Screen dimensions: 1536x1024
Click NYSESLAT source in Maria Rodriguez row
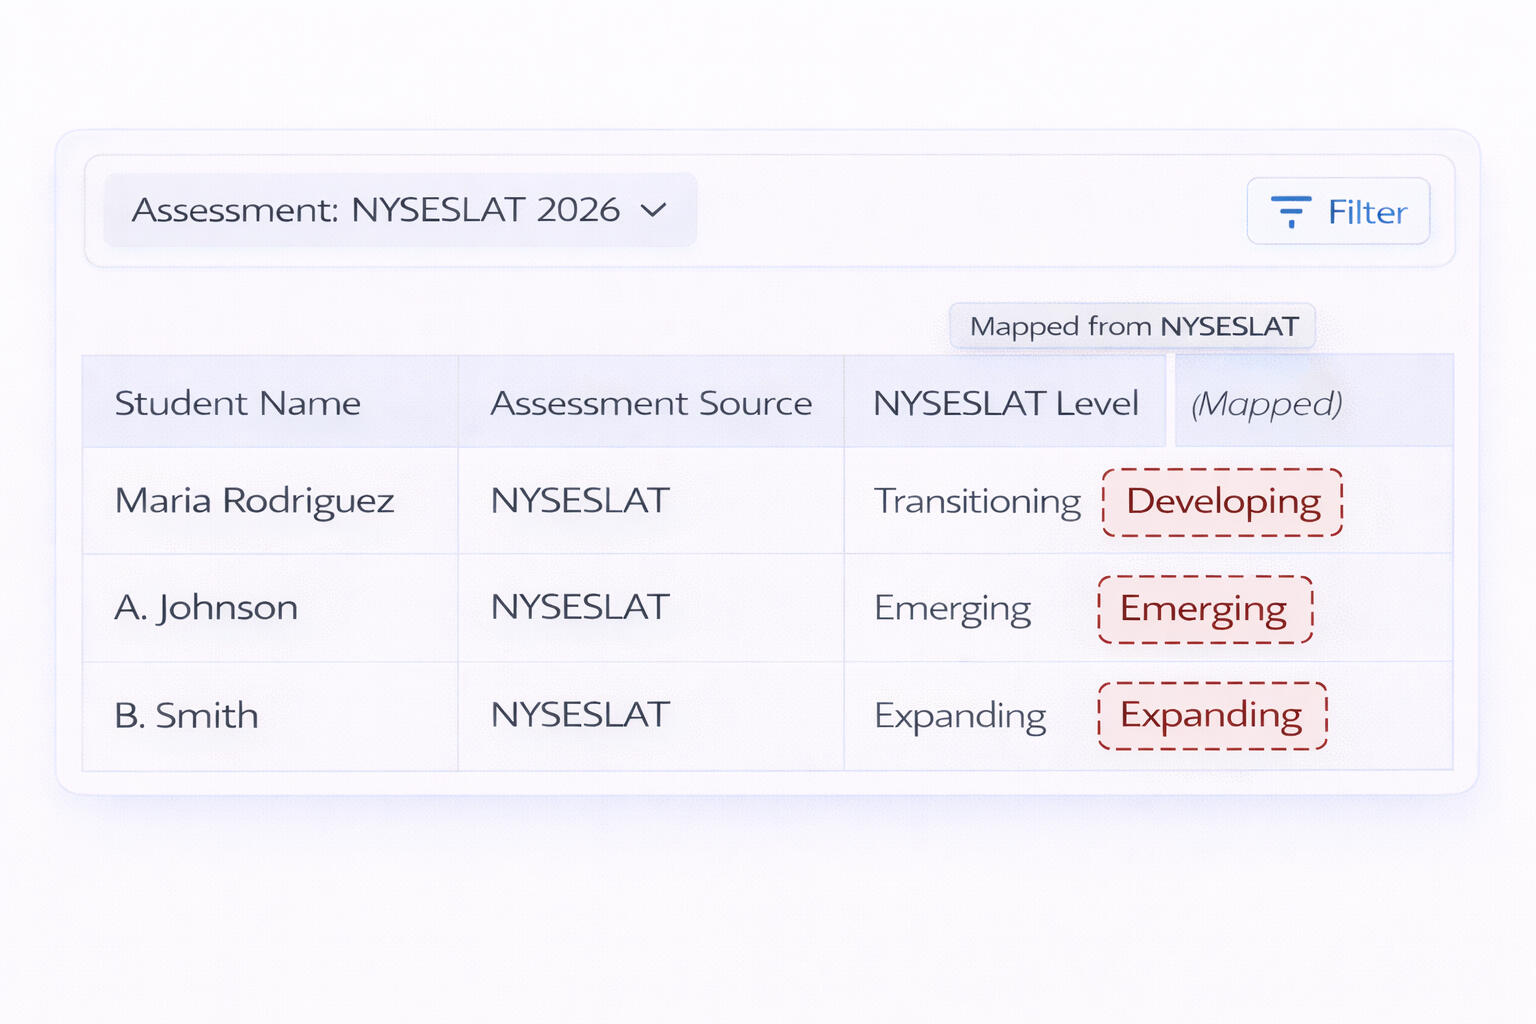click(x=580, y=500)
